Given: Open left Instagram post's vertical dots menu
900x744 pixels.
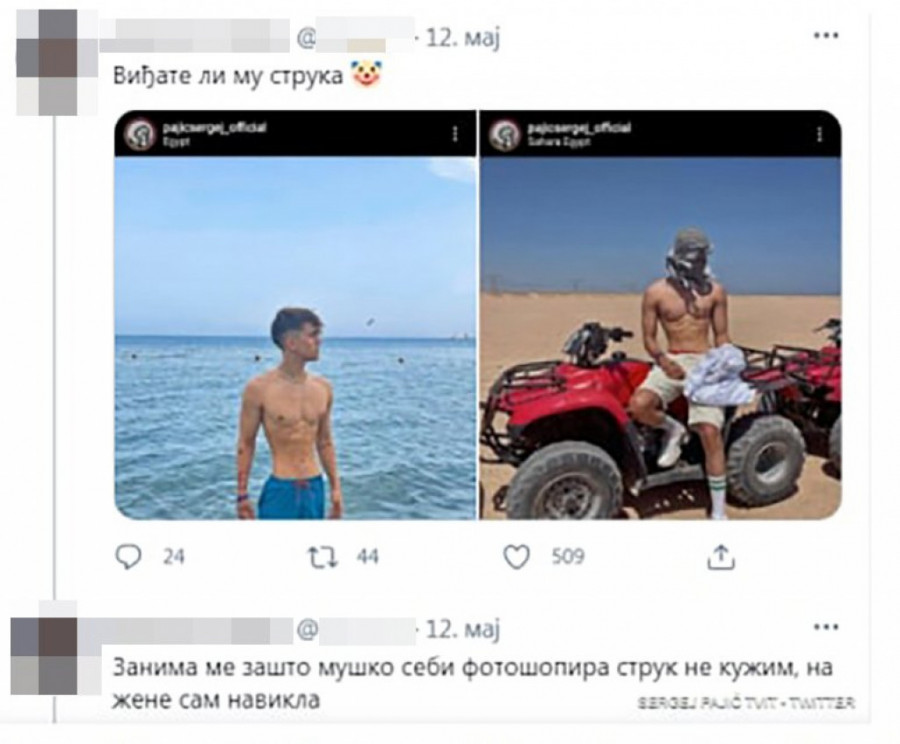Looking at the screenshot, I should click(x=455, y=134).
